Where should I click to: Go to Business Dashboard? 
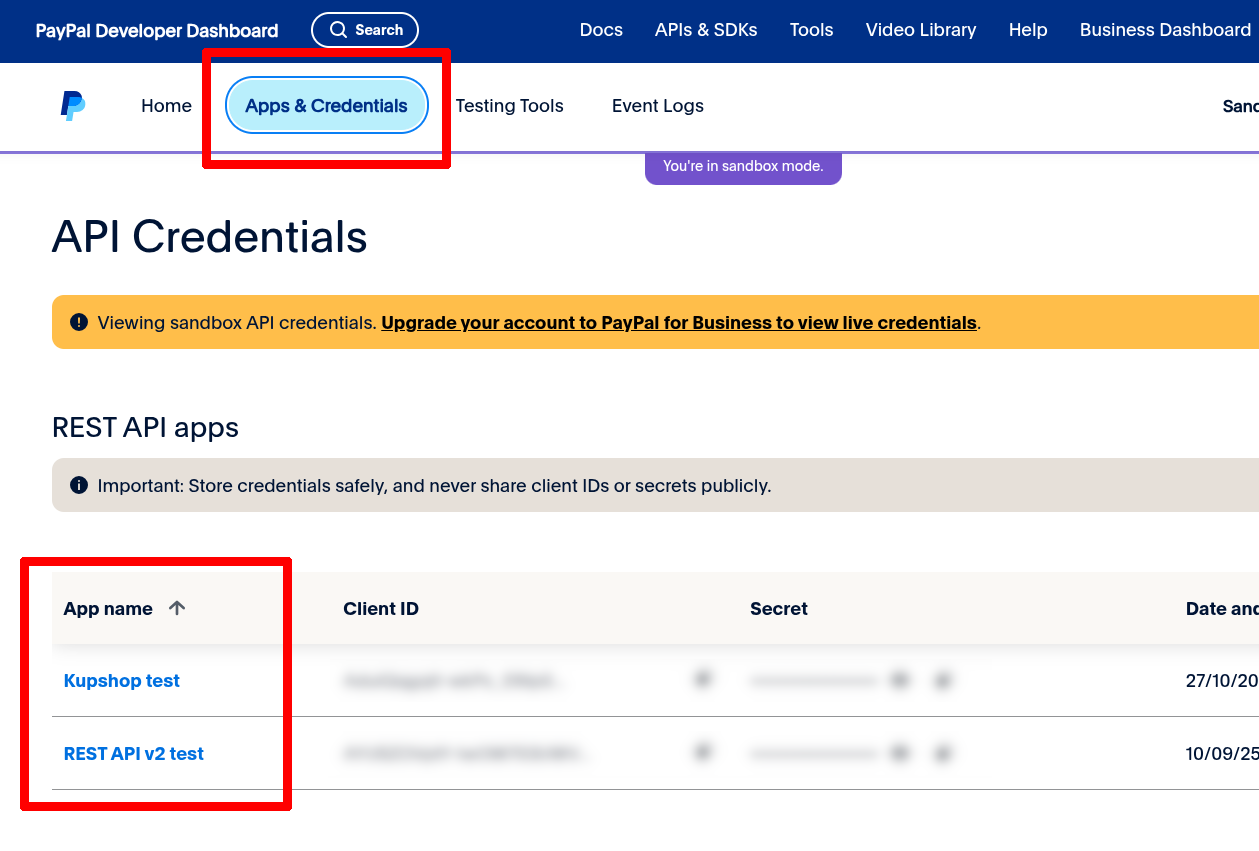pyautogui.click(x=1165, y=30)
